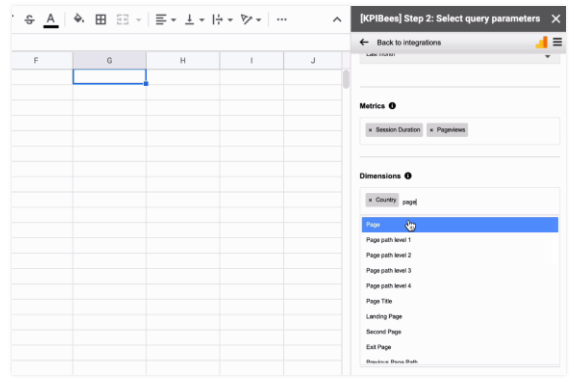Select column H header

coord(183,61)
